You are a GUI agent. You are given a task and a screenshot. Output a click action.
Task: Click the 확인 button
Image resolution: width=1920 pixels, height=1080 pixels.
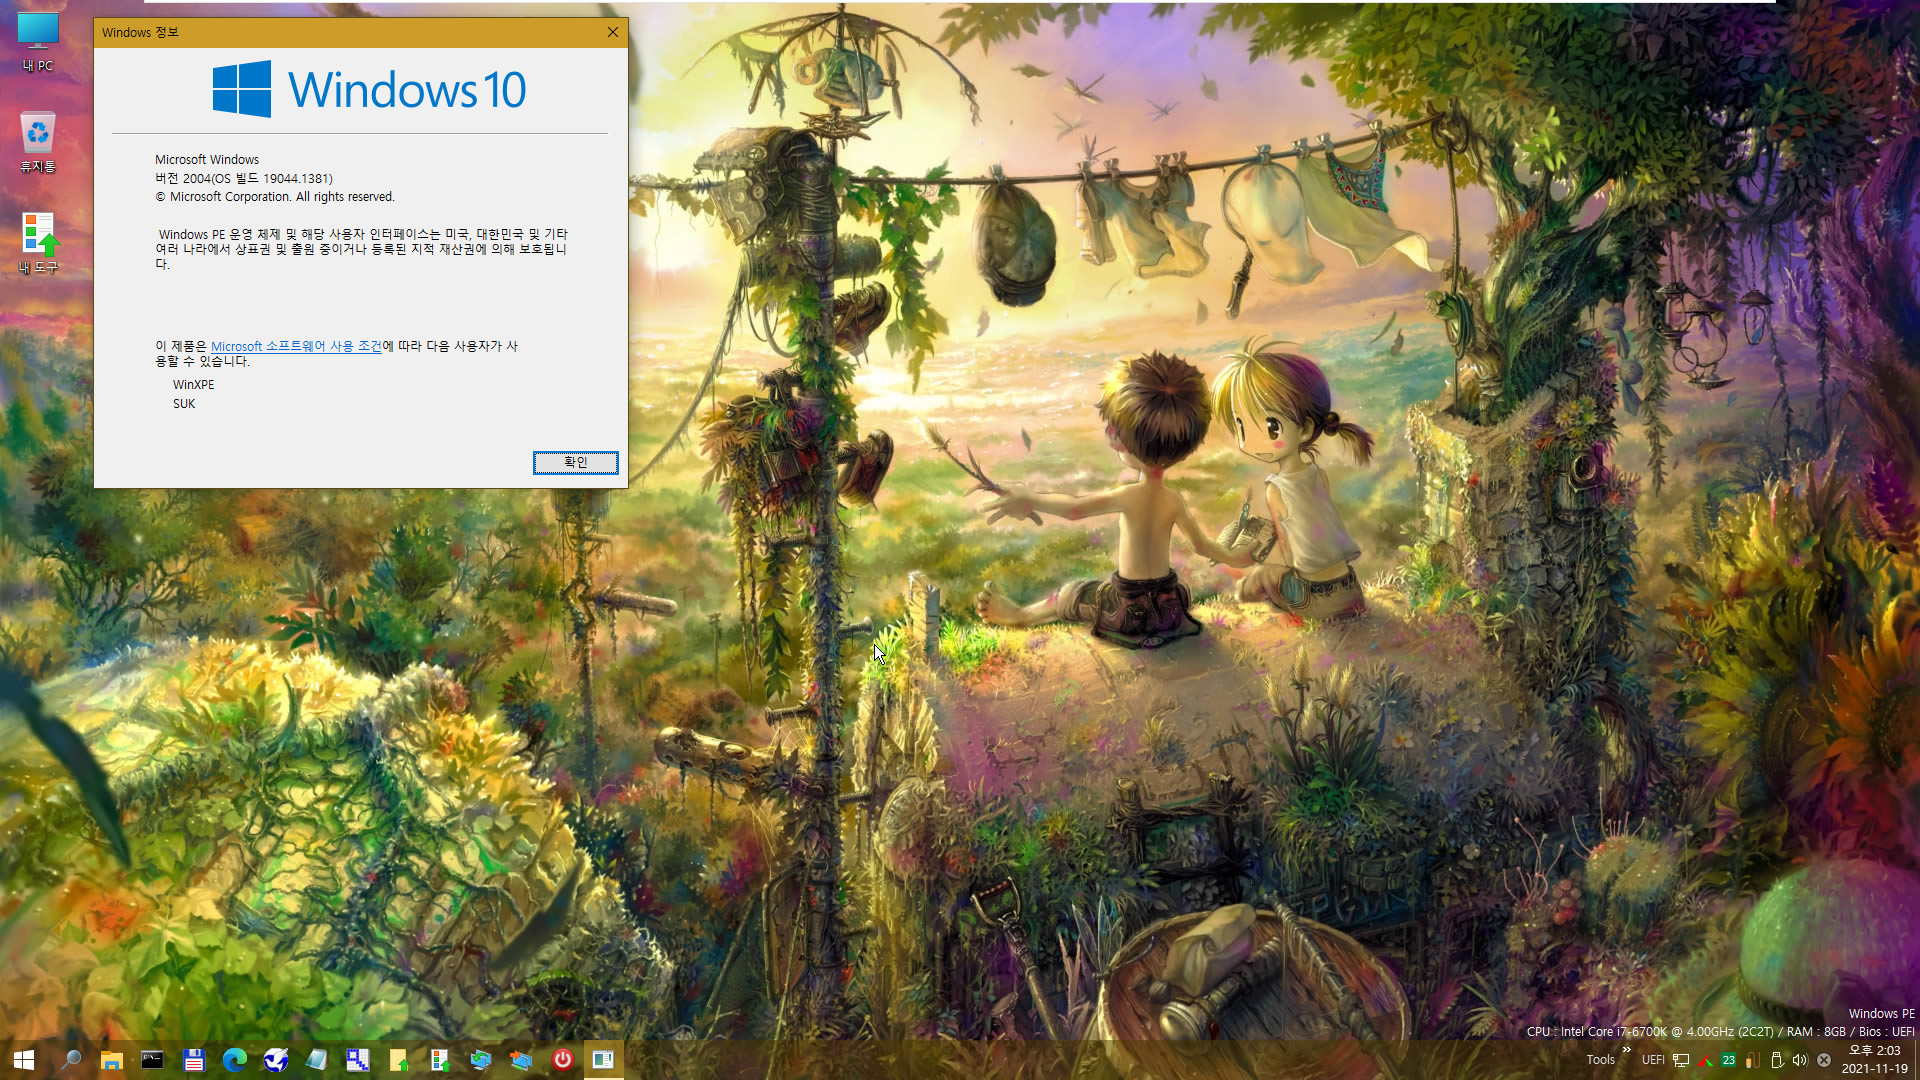point(576,462)
